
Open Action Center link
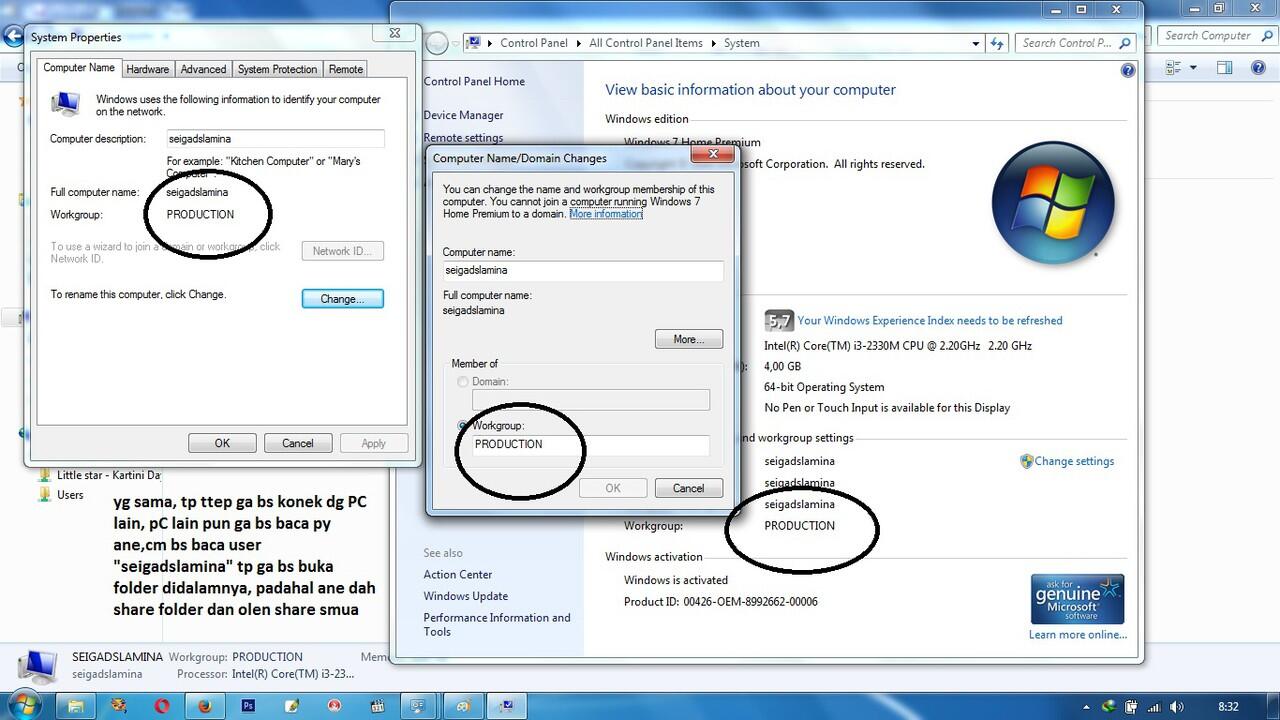458,574
